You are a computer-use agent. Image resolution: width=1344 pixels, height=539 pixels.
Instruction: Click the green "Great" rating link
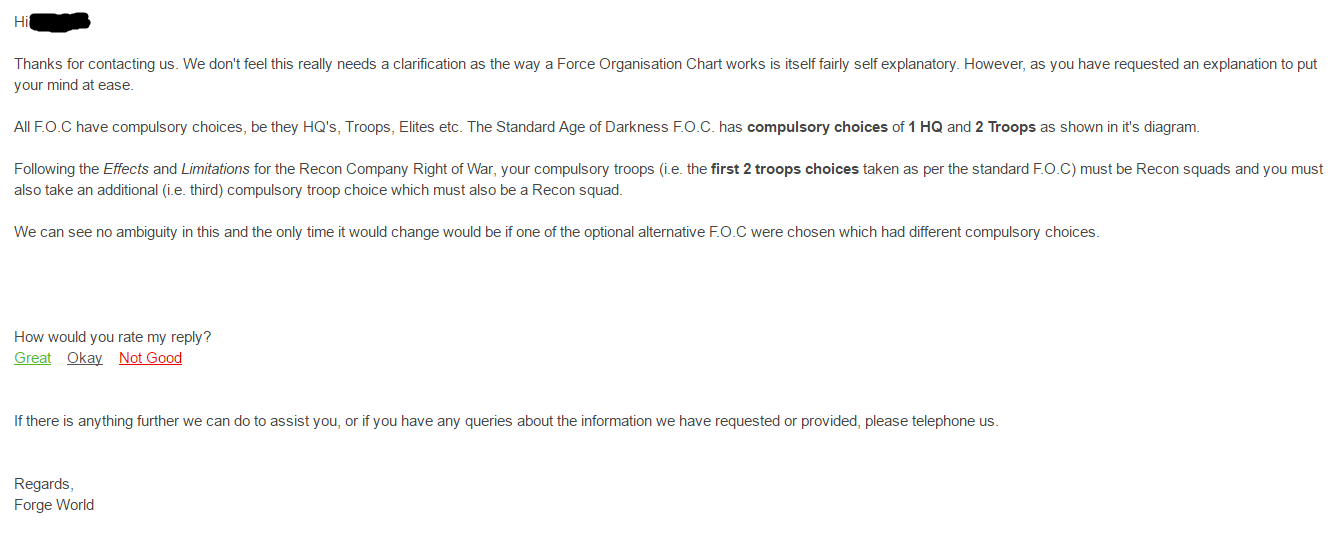tap(32, 358)
